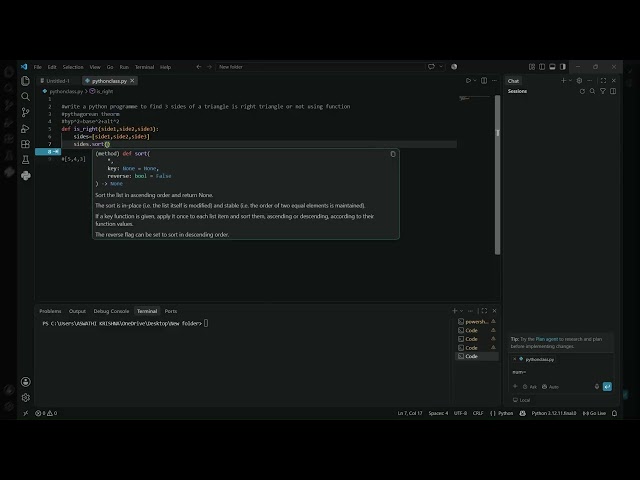Start voice input with the microphone icon

click(597, 387)
